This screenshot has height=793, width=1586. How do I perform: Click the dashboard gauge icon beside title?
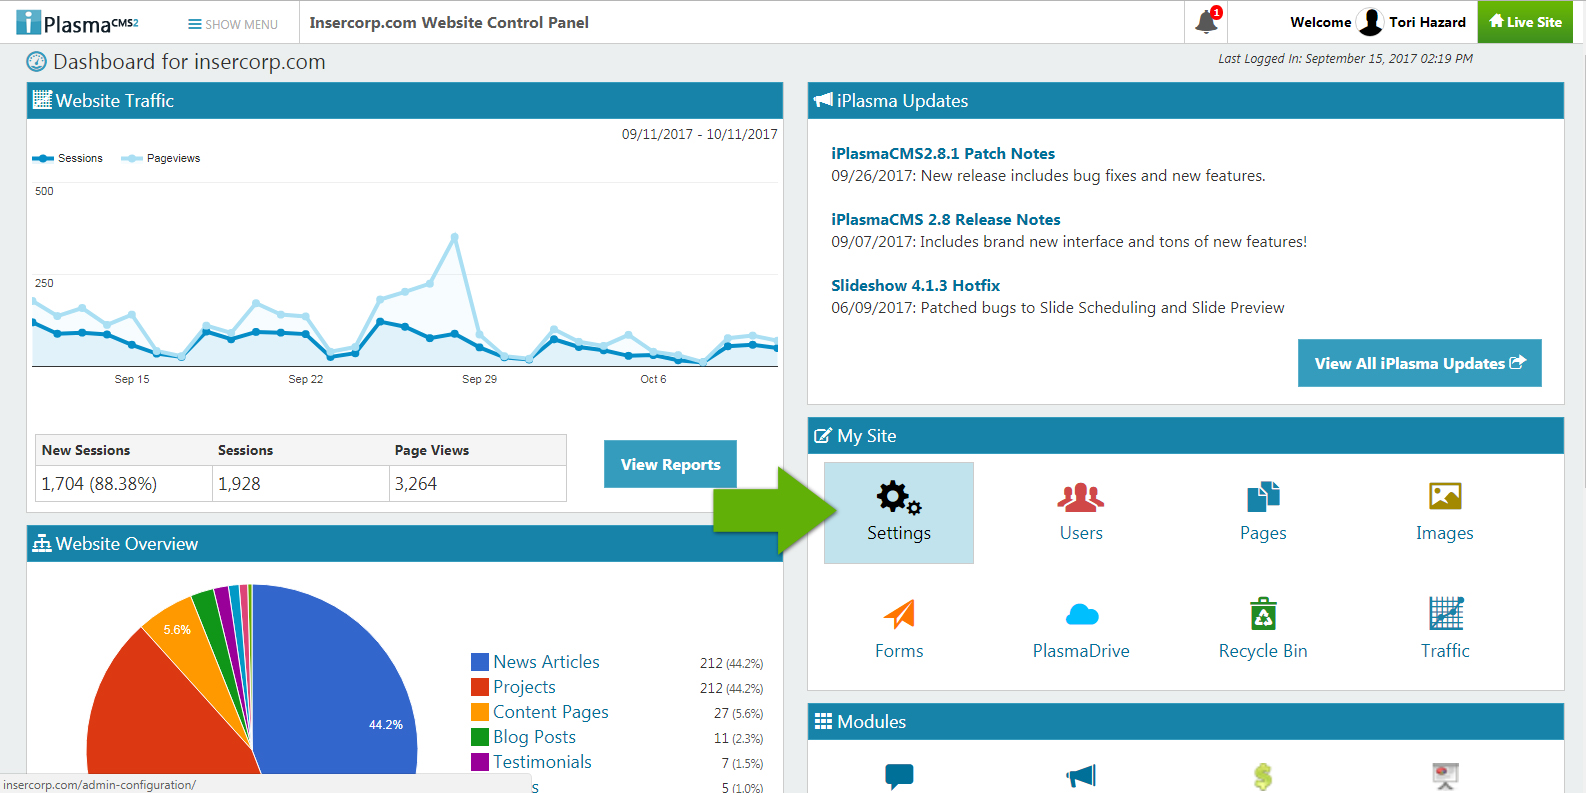37,62
